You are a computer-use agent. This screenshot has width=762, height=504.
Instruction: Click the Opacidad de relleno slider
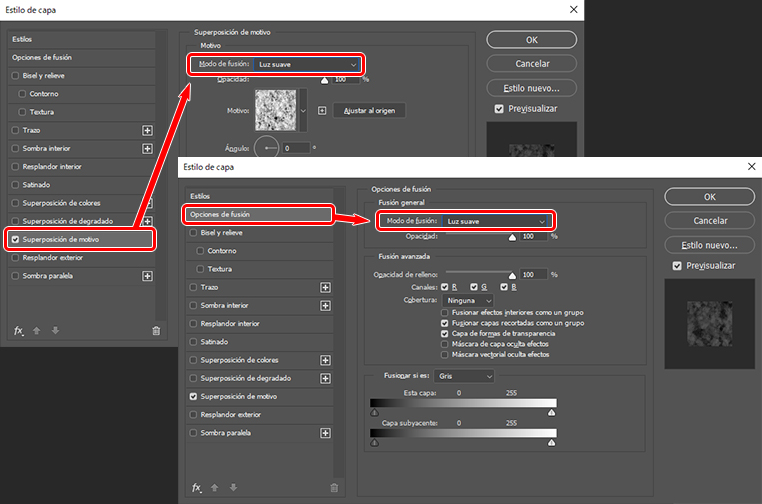point(480,274)
